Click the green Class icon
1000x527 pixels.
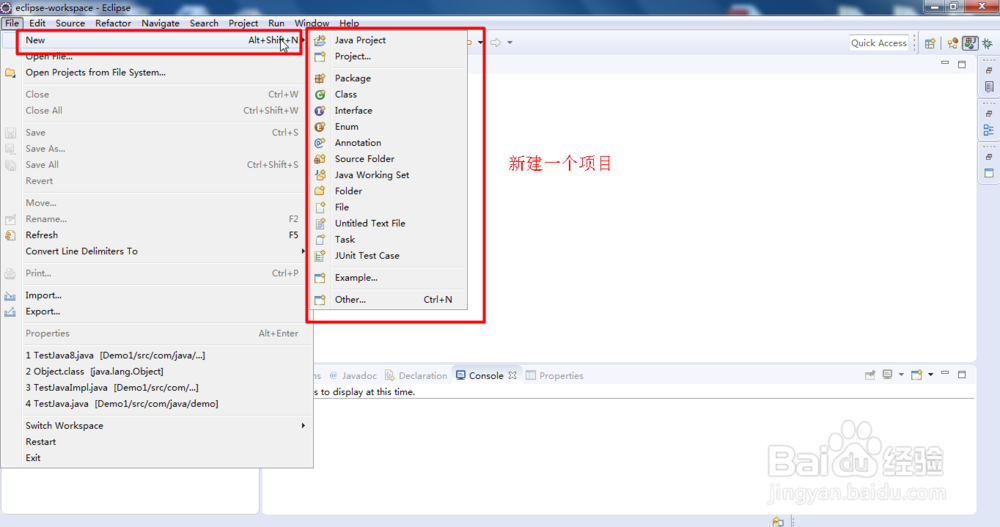pos(320,94)
